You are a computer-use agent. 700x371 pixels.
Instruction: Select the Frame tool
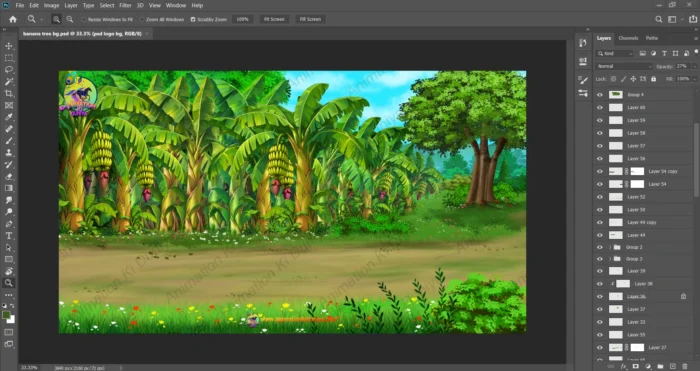tap(8, 105)
